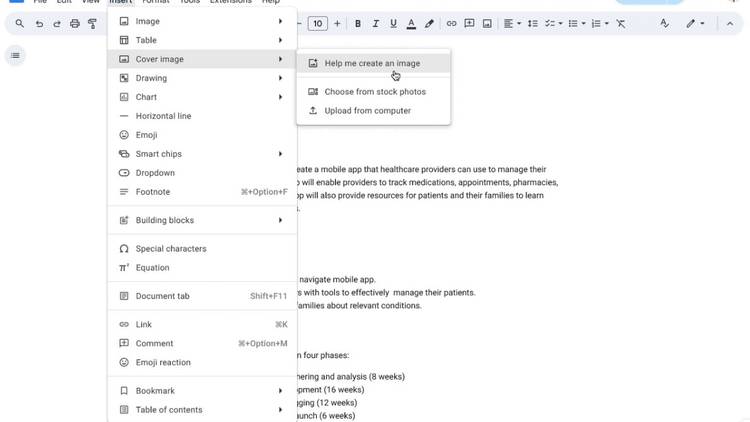Open the text alignment dropdown

coord(512,23)
